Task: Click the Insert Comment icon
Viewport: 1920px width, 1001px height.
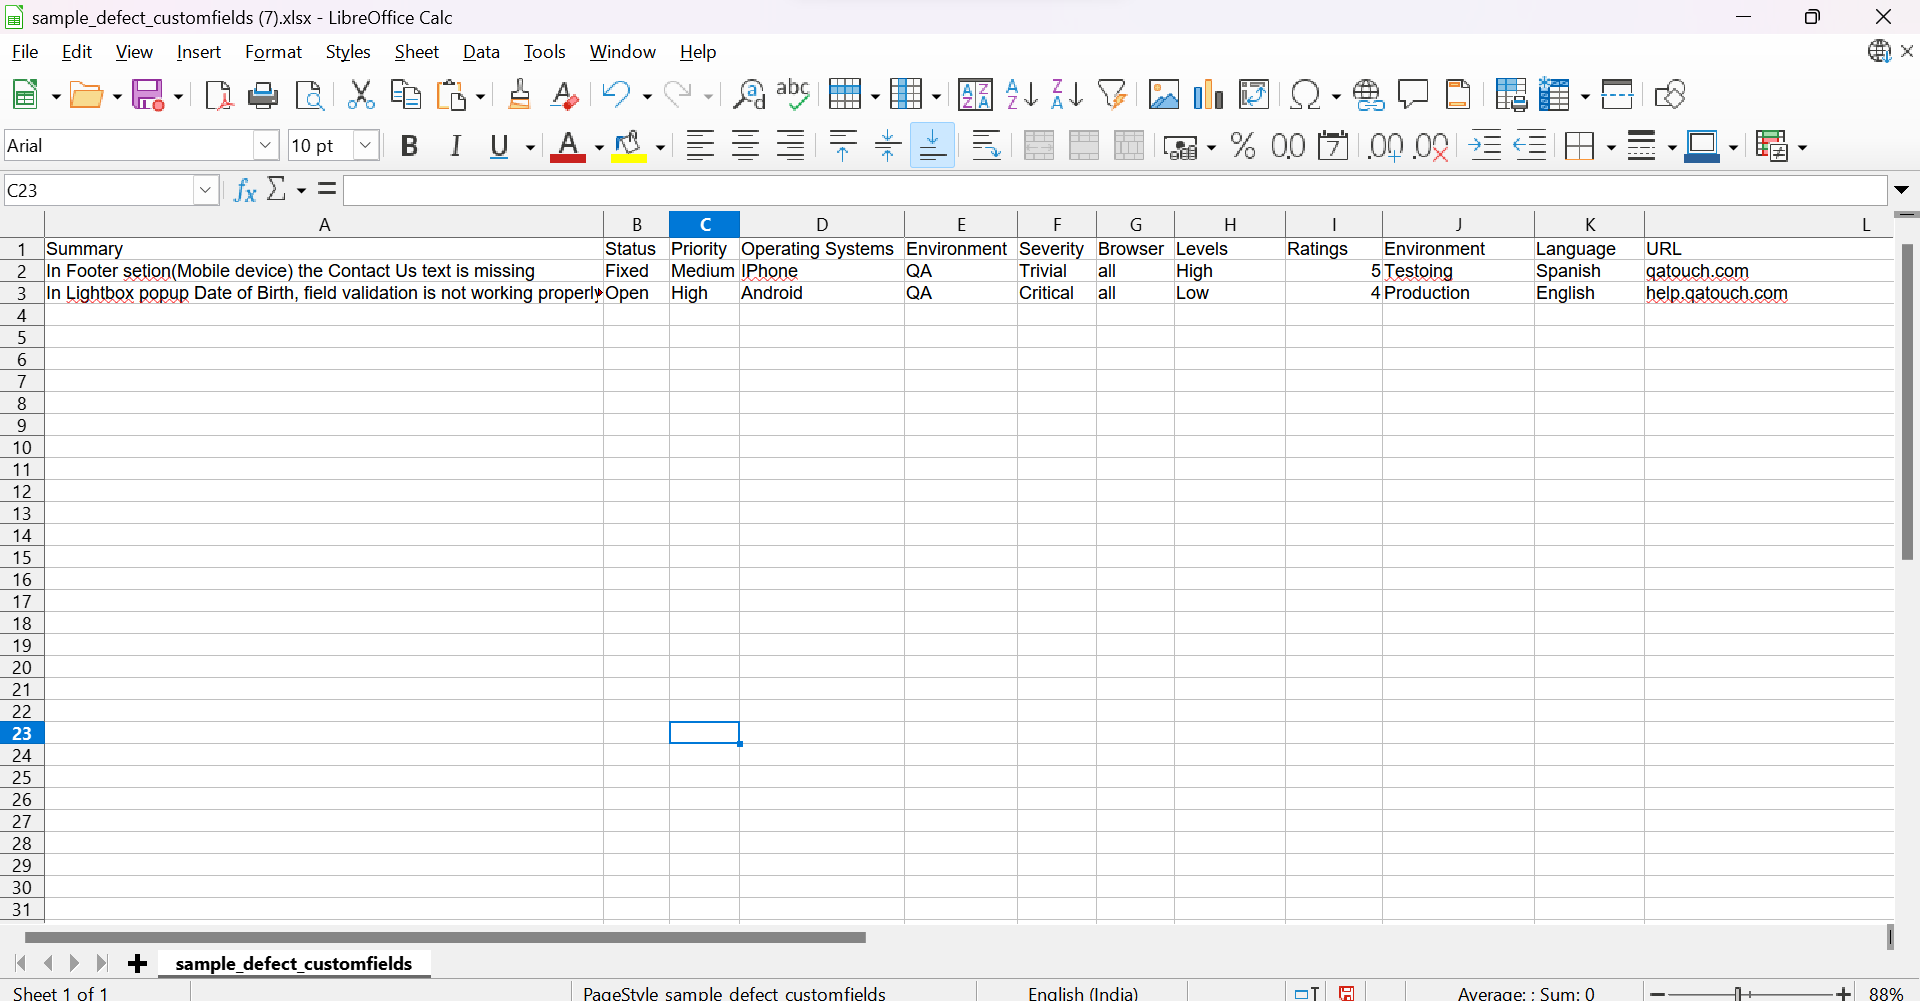Action: click(x=1413, y=95)
